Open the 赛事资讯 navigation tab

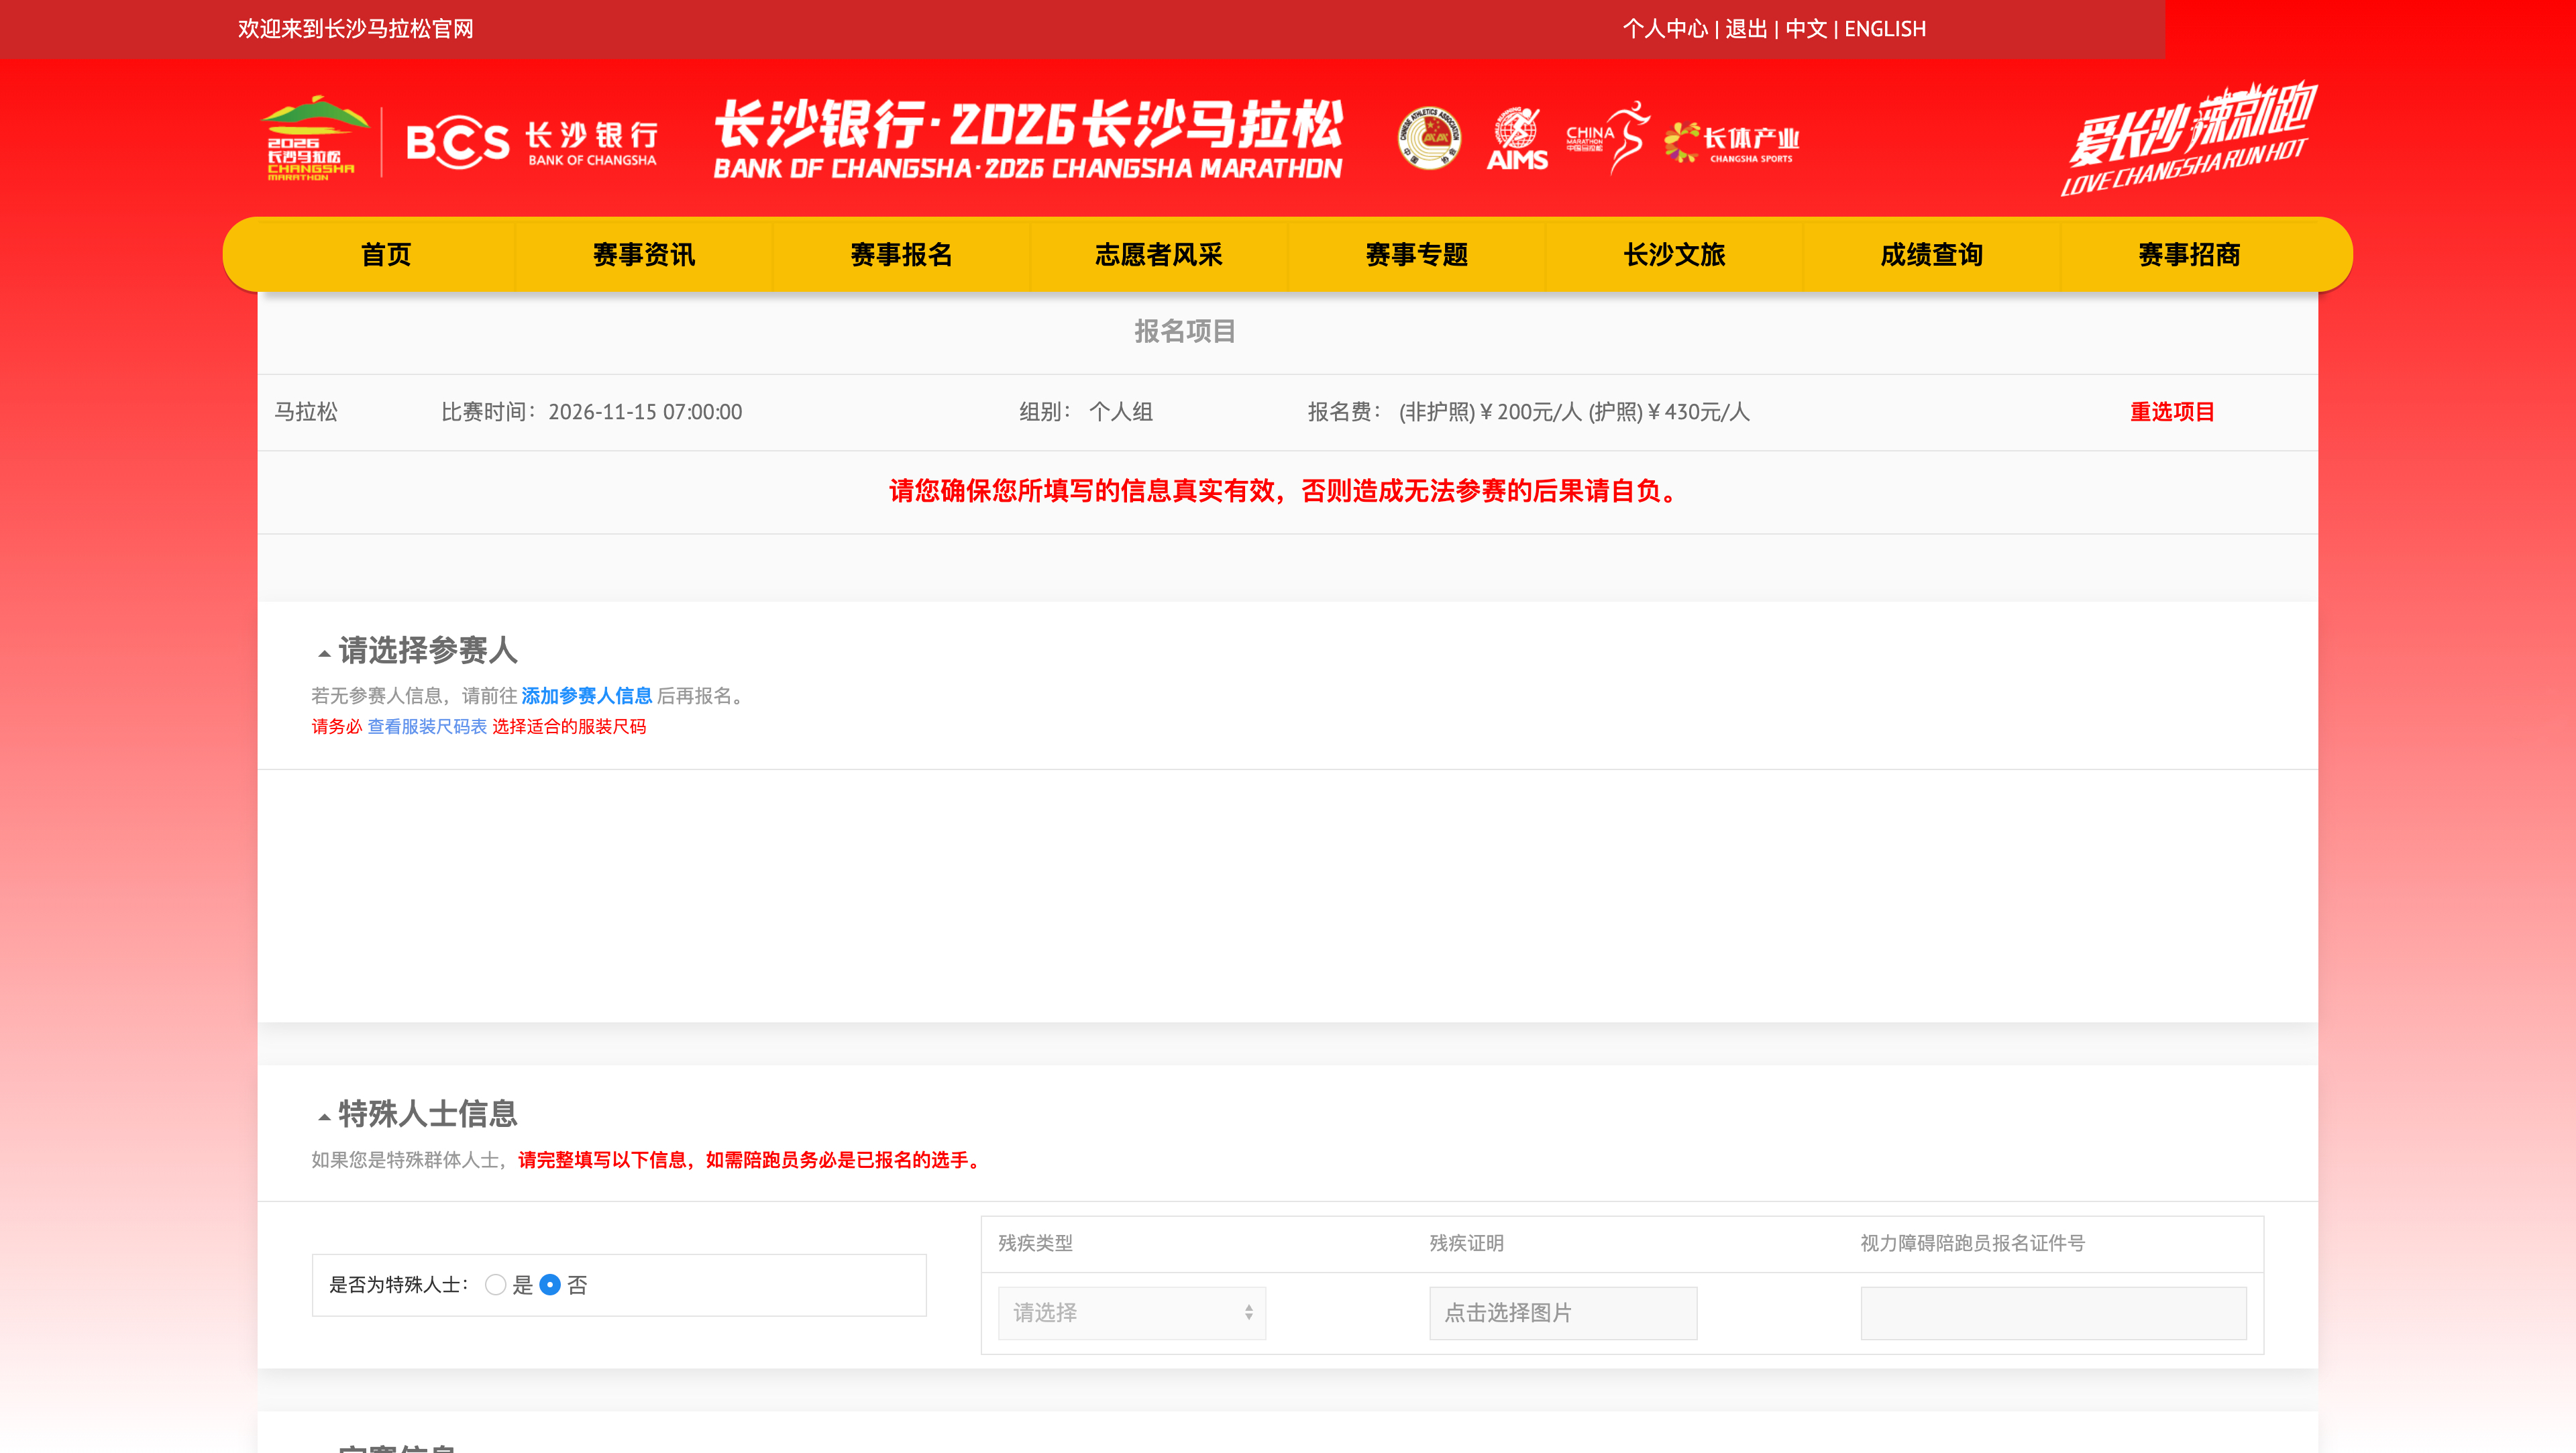pyautogui.click(x=644, y=255)
